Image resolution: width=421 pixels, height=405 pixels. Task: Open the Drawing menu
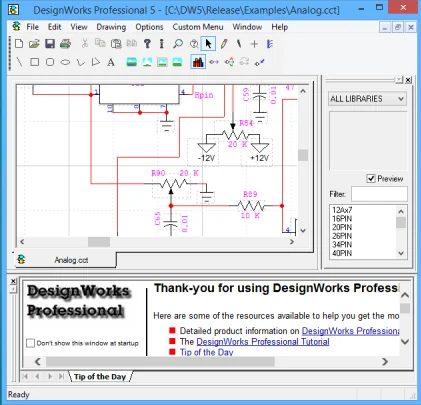(111, 27)
